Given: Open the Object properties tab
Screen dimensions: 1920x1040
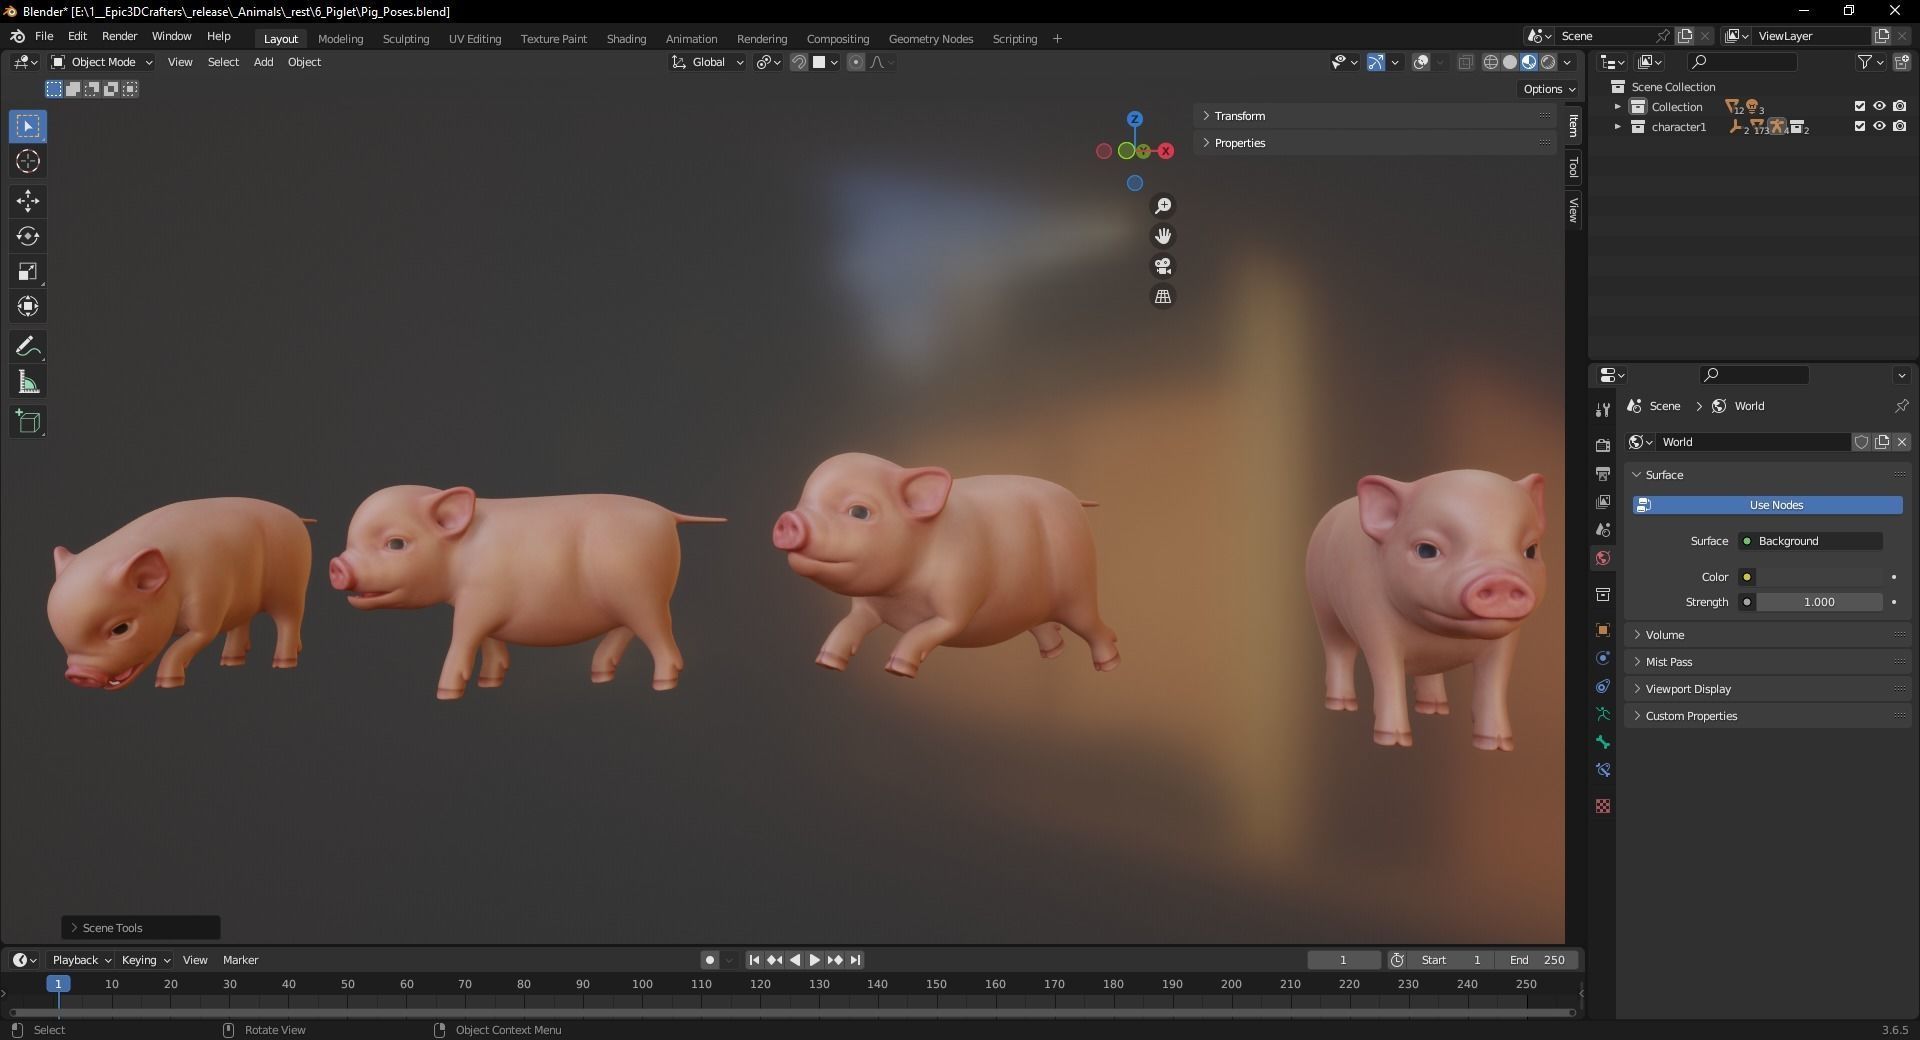Looking at the screenshot, I should point(1603,630).
